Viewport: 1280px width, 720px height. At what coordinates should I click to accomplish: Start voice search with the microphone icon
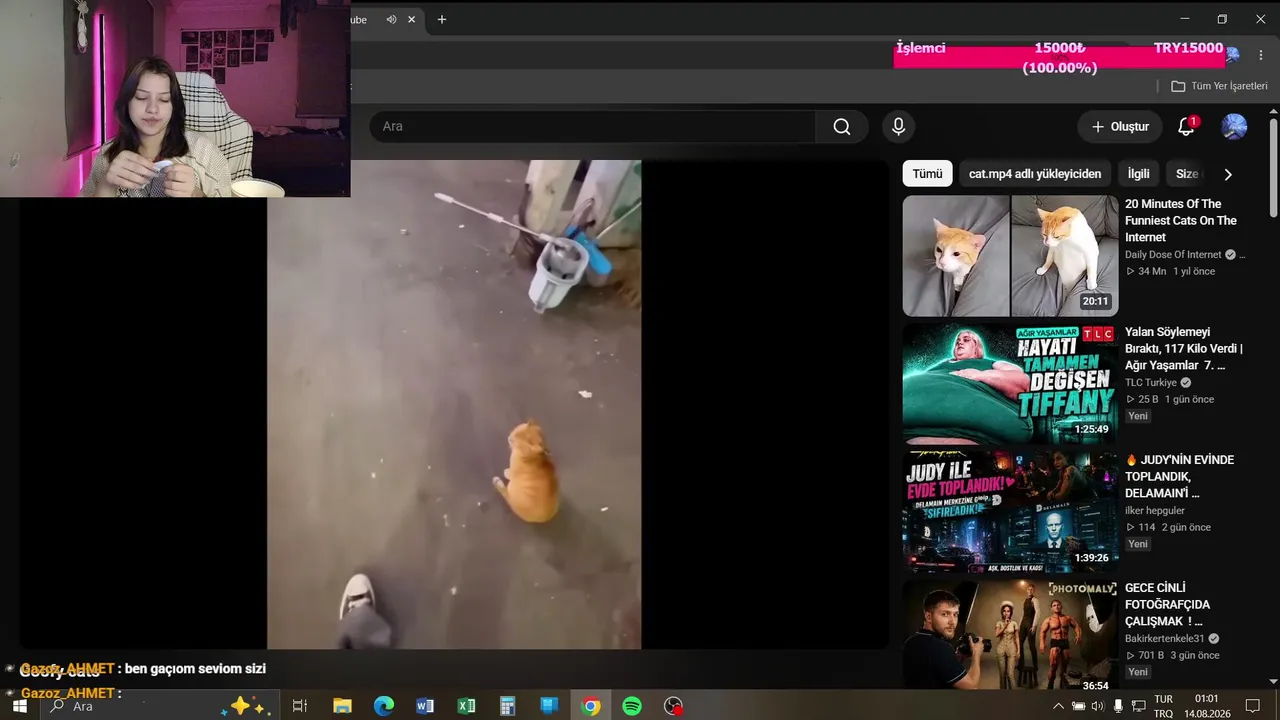click(x=898, y=127)
